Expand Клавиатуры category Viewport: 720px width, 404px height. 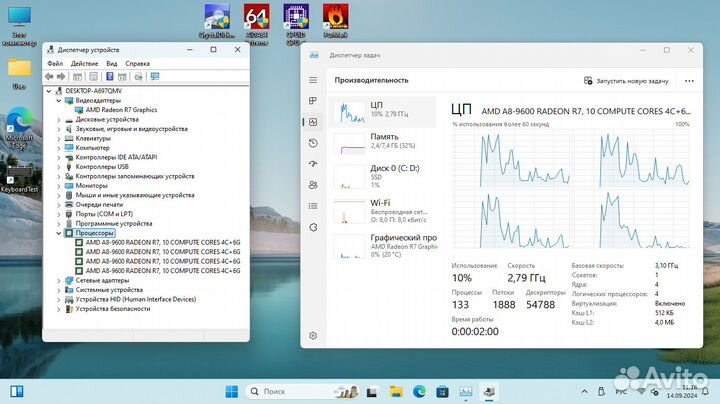tap(59, 138)
